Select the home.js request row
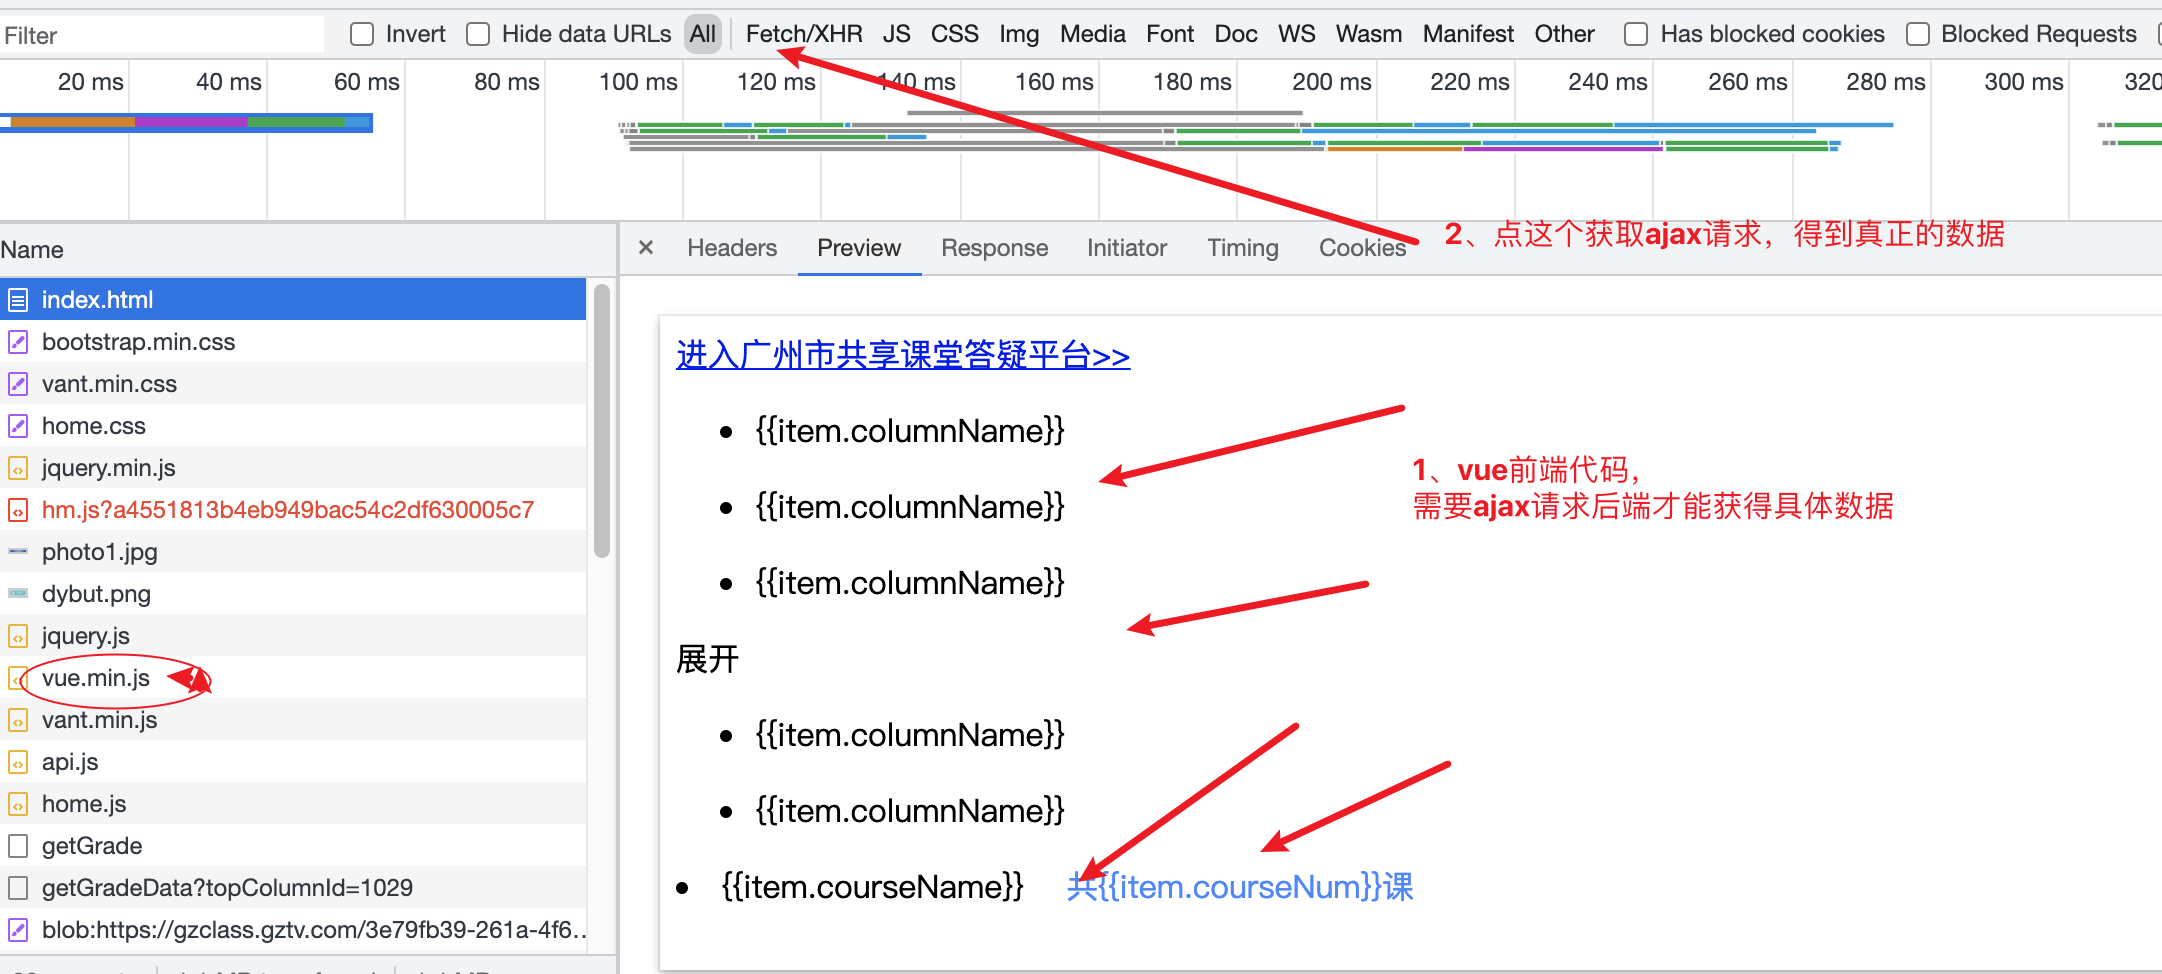This screenshot has width=2162, height=974. pyautogui.click(x=293, y=804)
